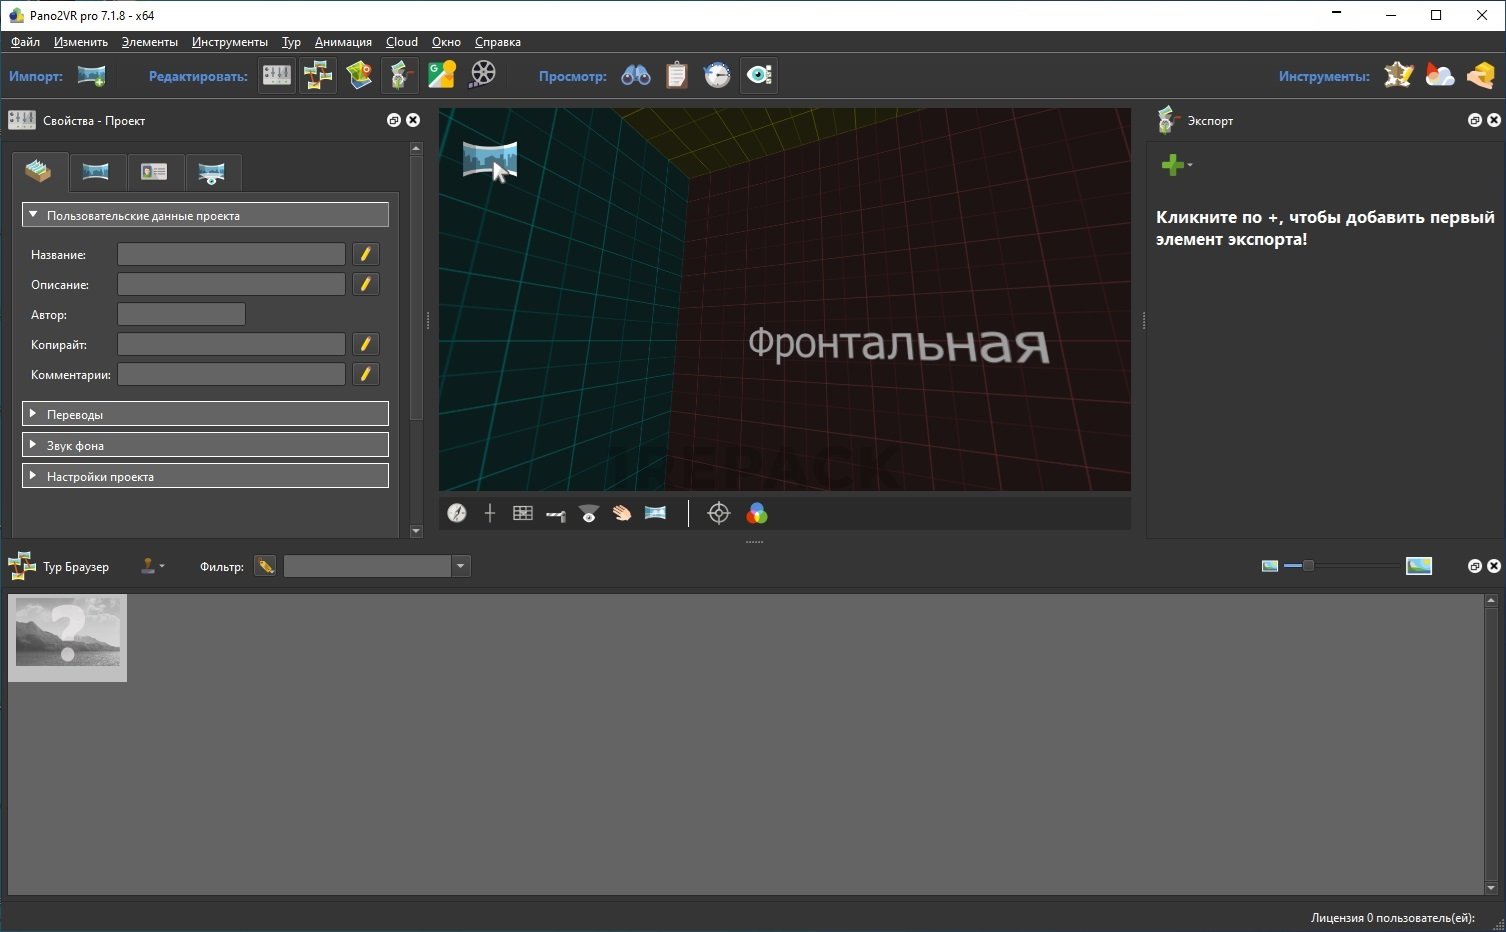Click the green plus to add export
The image size is (1506, 932).
click(1173, 165)
